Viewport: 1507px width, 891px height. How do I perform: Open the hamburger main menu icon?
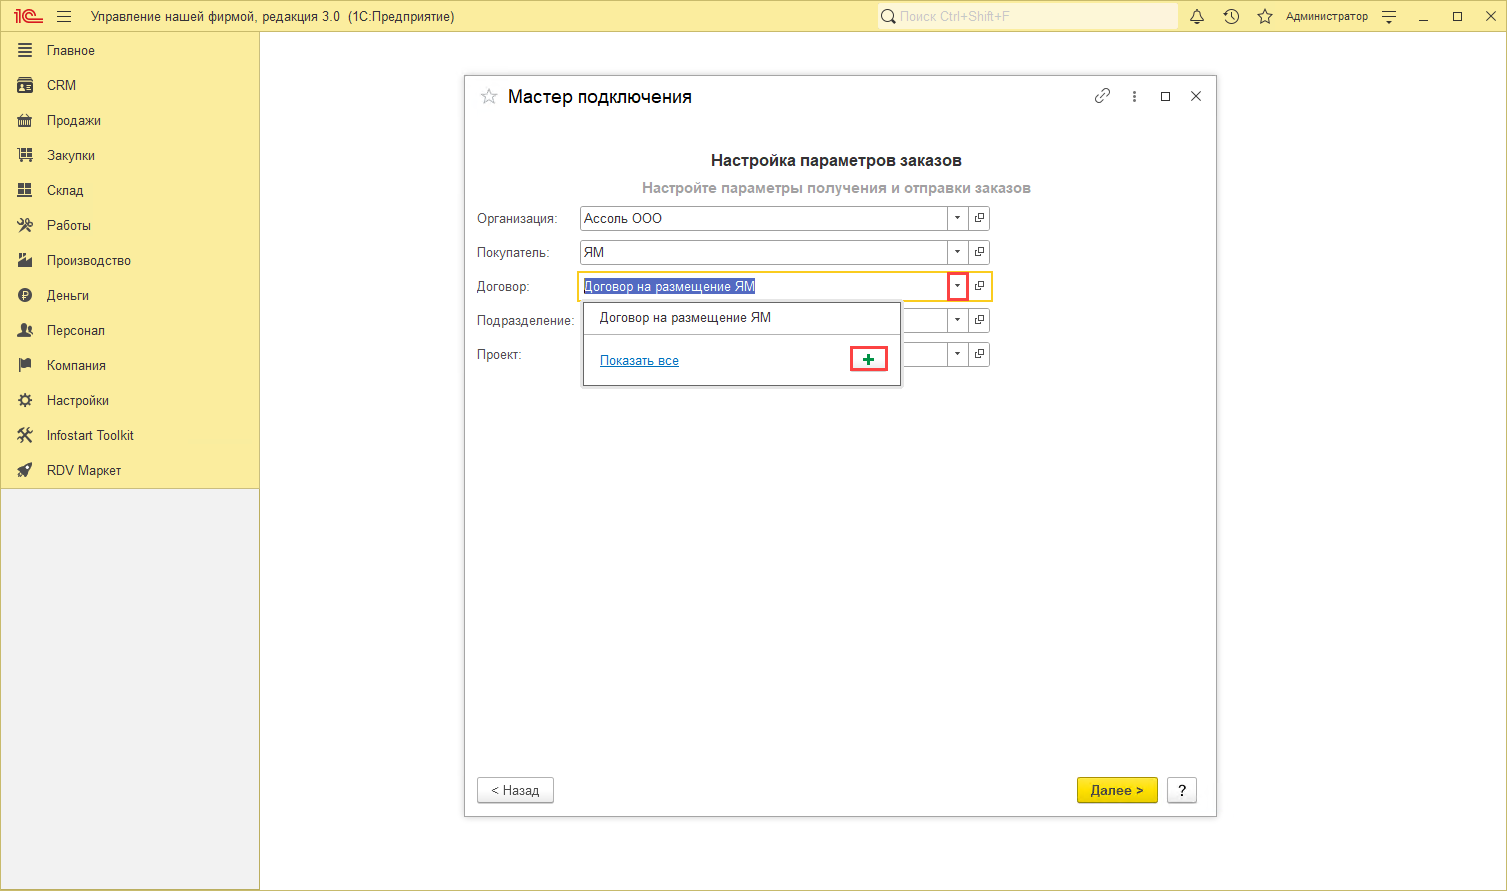(64, 17)
